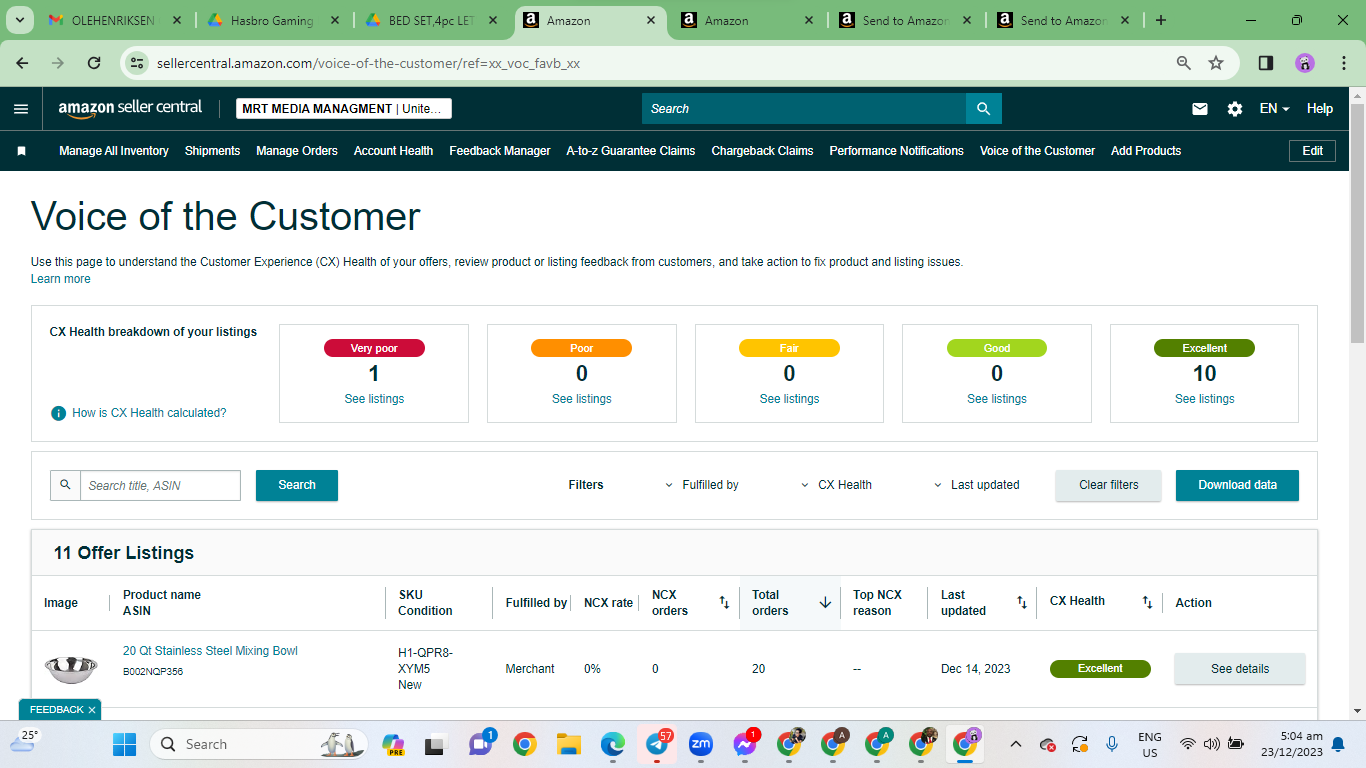The width and height of the screenshot is (1366, 768).
Task: Click the bookmark icon in favorites bar
Action: pos(21,151)
